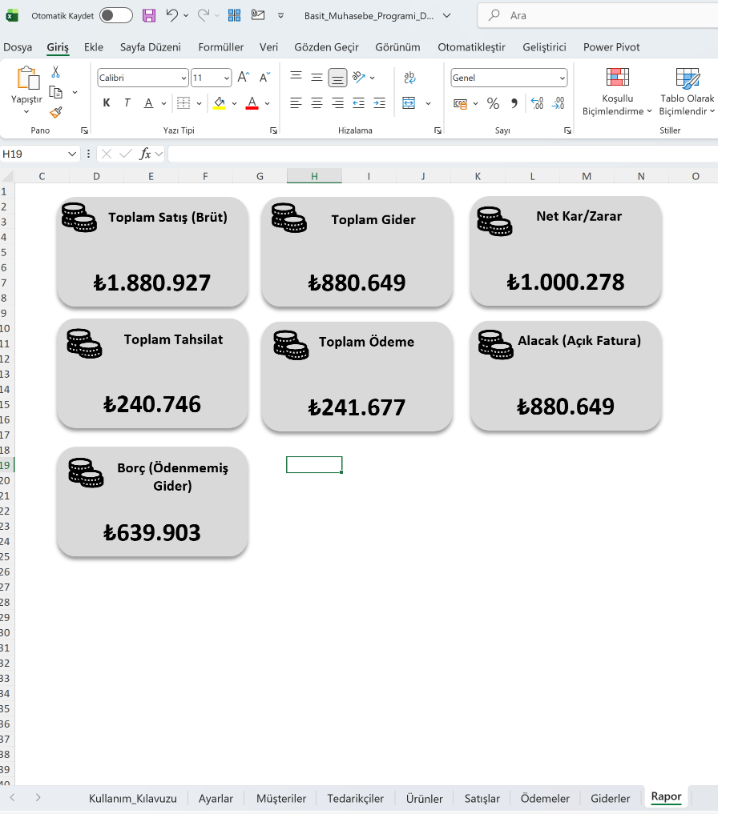Open the Satışlar sheet tab
The width and height of the screenshot is (750, 814).
pos(482,798)
